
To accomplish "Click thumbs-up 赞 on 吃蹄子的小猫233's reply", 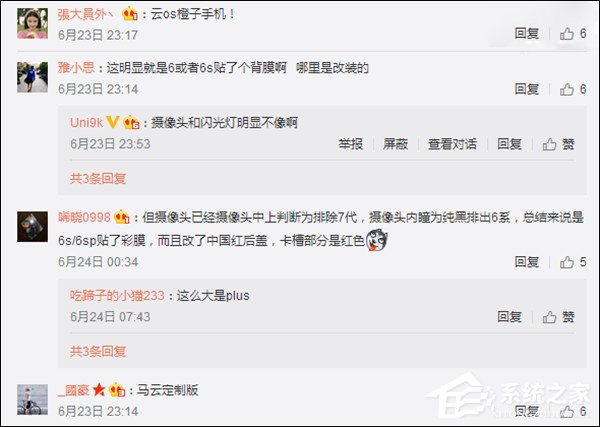I will (559, 317).
